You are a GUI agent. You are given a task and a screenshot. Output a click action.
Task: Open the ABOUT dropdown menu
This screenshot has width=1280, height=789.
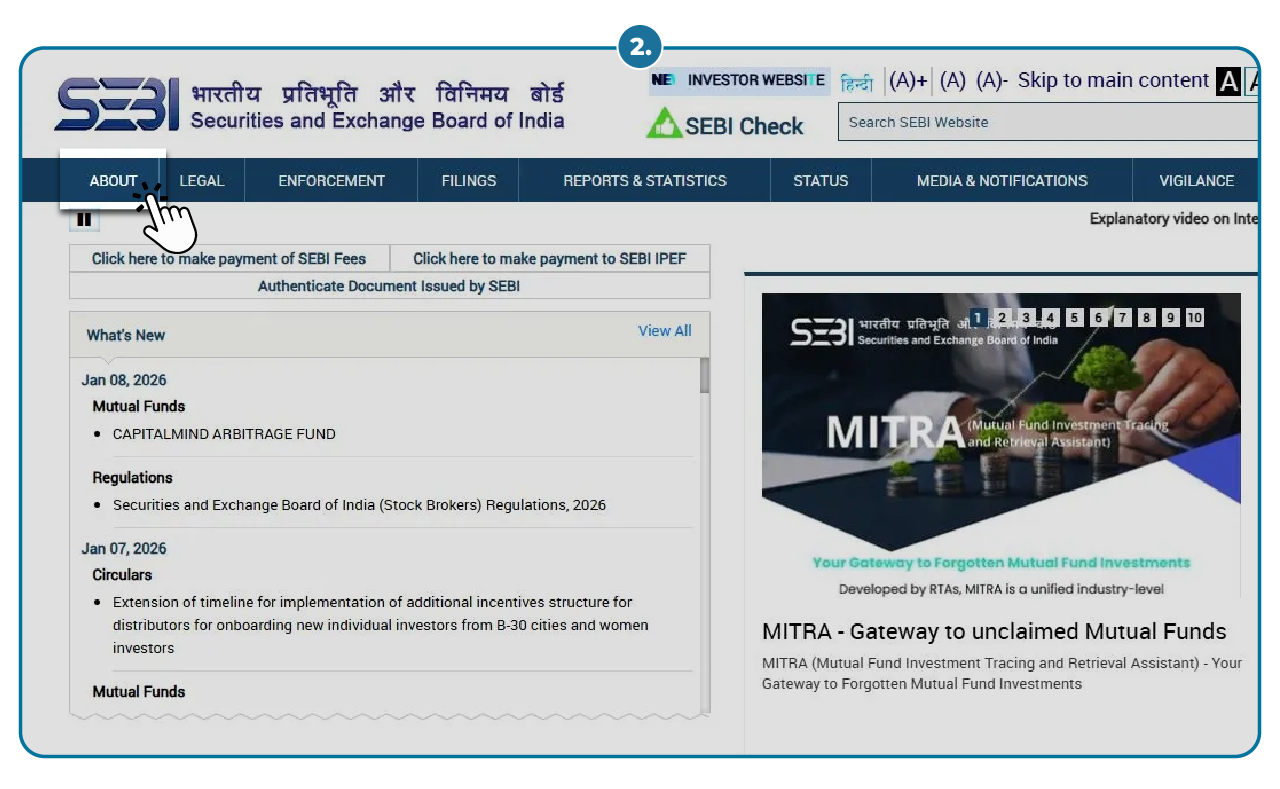(x=113, y=180)
